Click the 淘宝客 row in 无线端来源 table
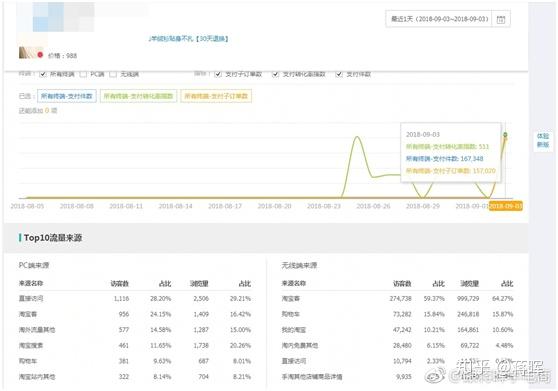The height and width of the screenshot is (391, 558). 398,298
